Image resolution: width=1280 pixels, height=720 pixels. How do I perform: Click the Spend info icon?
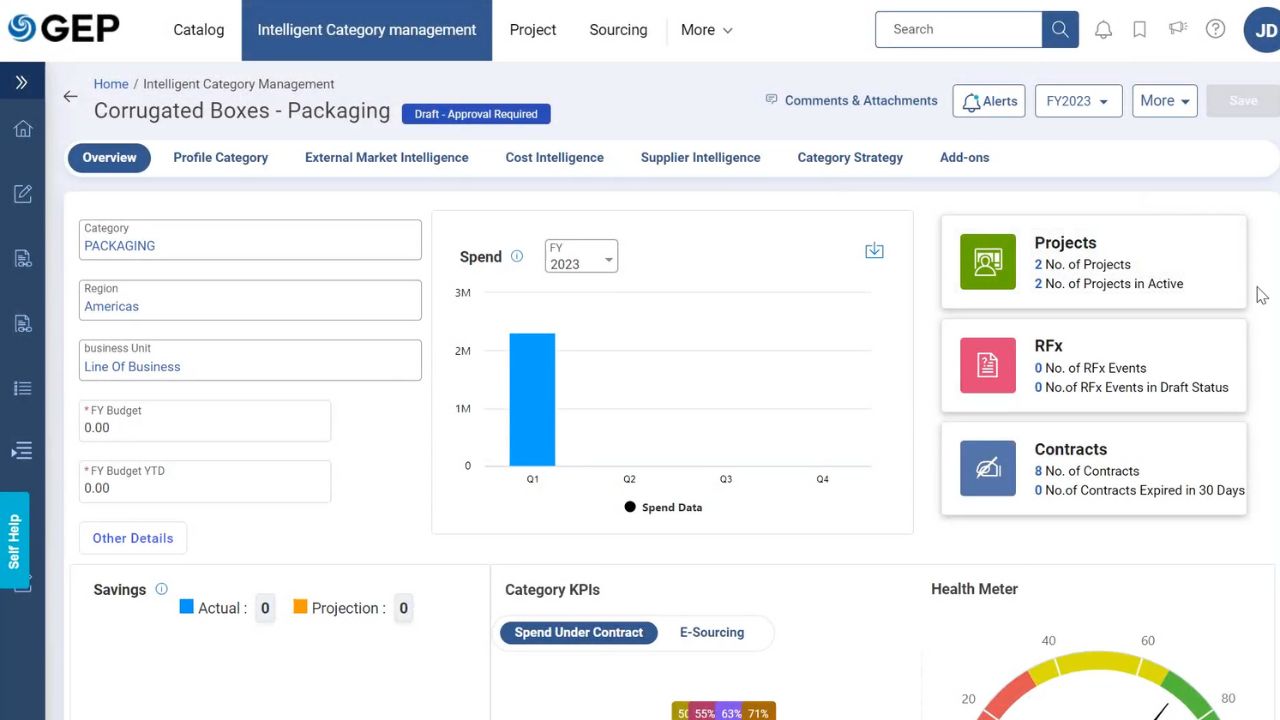click(517, 257)
